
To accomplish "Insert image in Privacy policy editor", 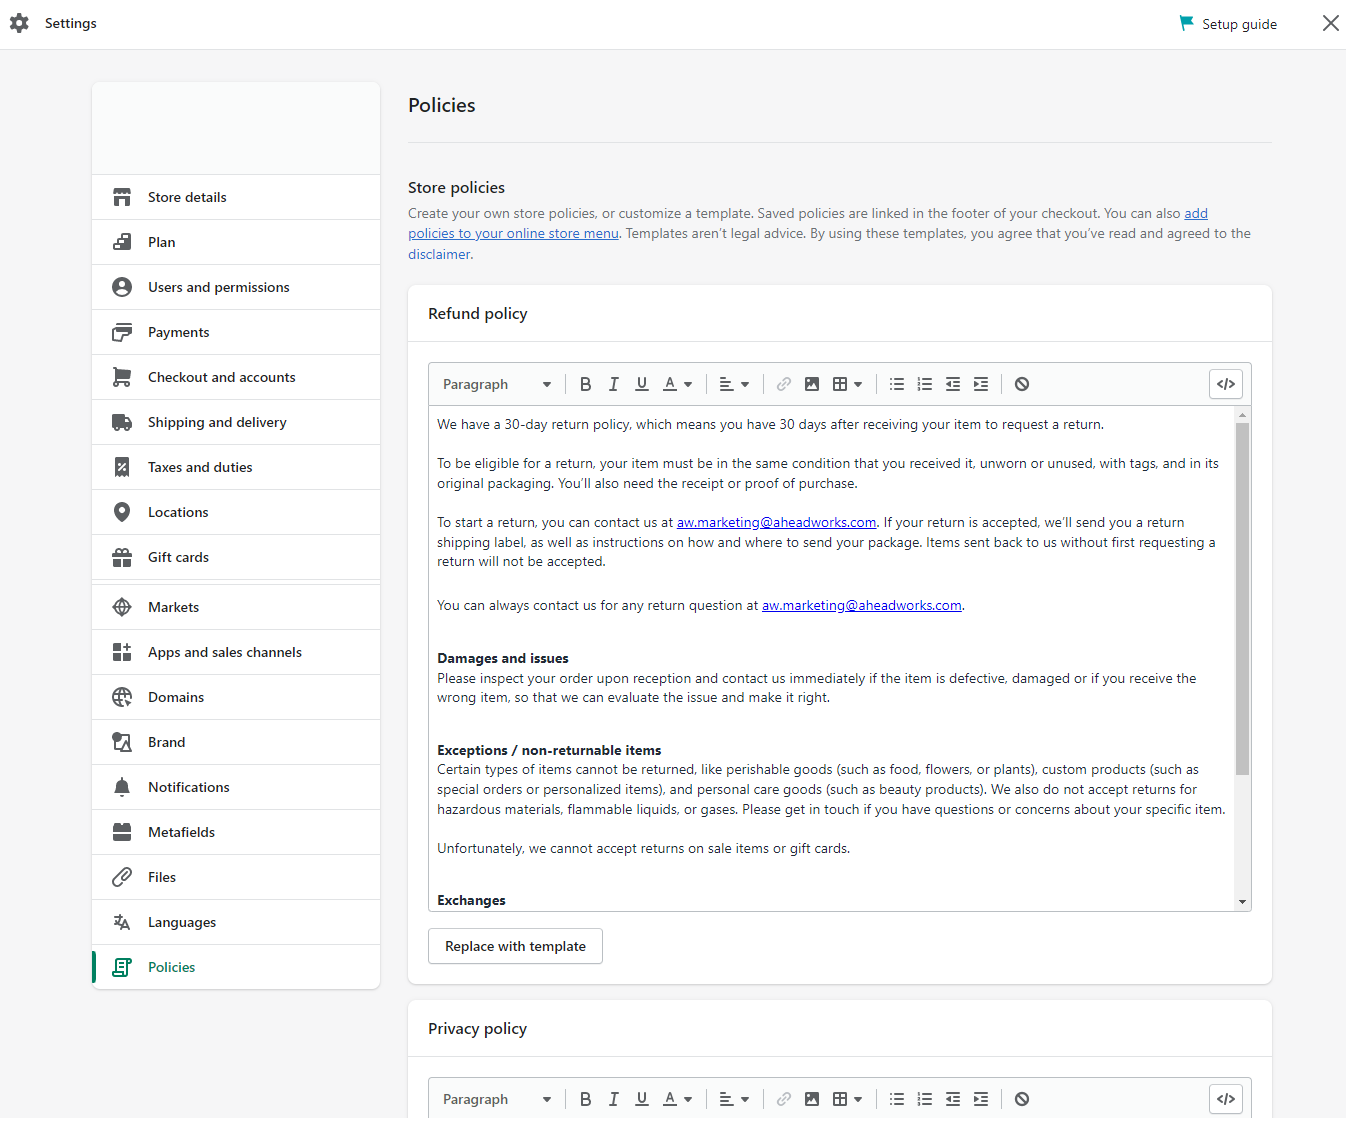I will pos(812,1099).
